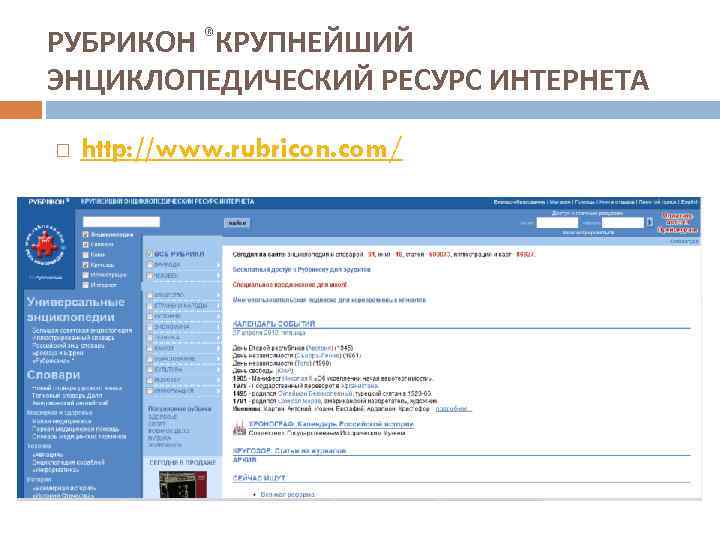720x540 pixels.
Task: Check the КУЛЬТУРА rubric checkbox
Action: 149,369
